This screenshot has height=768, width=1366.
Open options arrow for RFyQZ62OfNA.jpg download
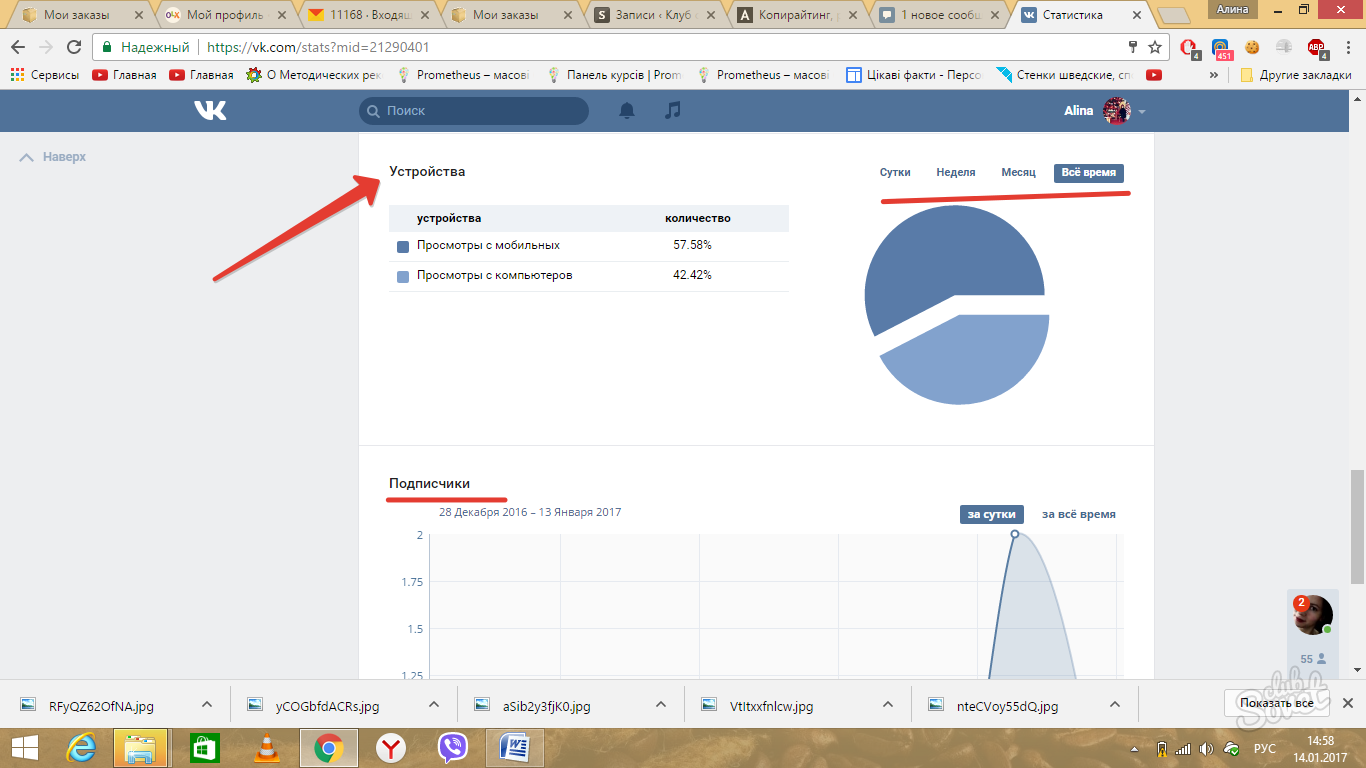click(x=206, y=704)
